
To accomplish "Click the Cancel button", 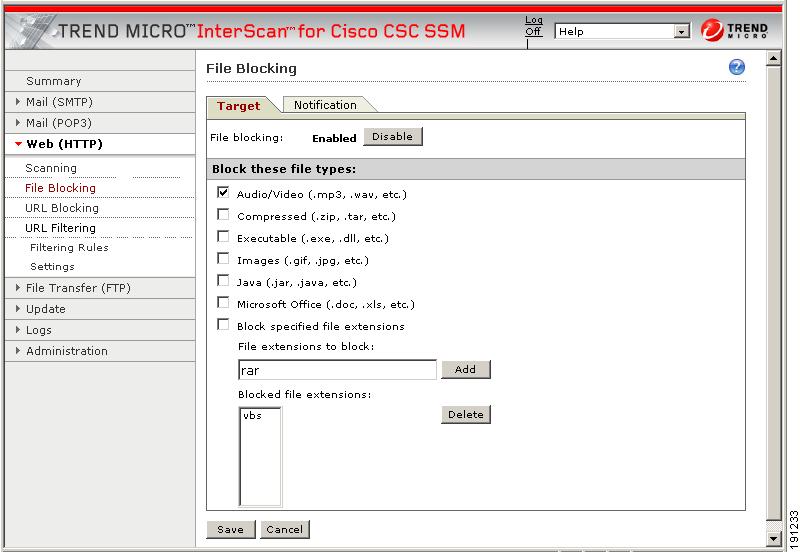I will [285, 530].
